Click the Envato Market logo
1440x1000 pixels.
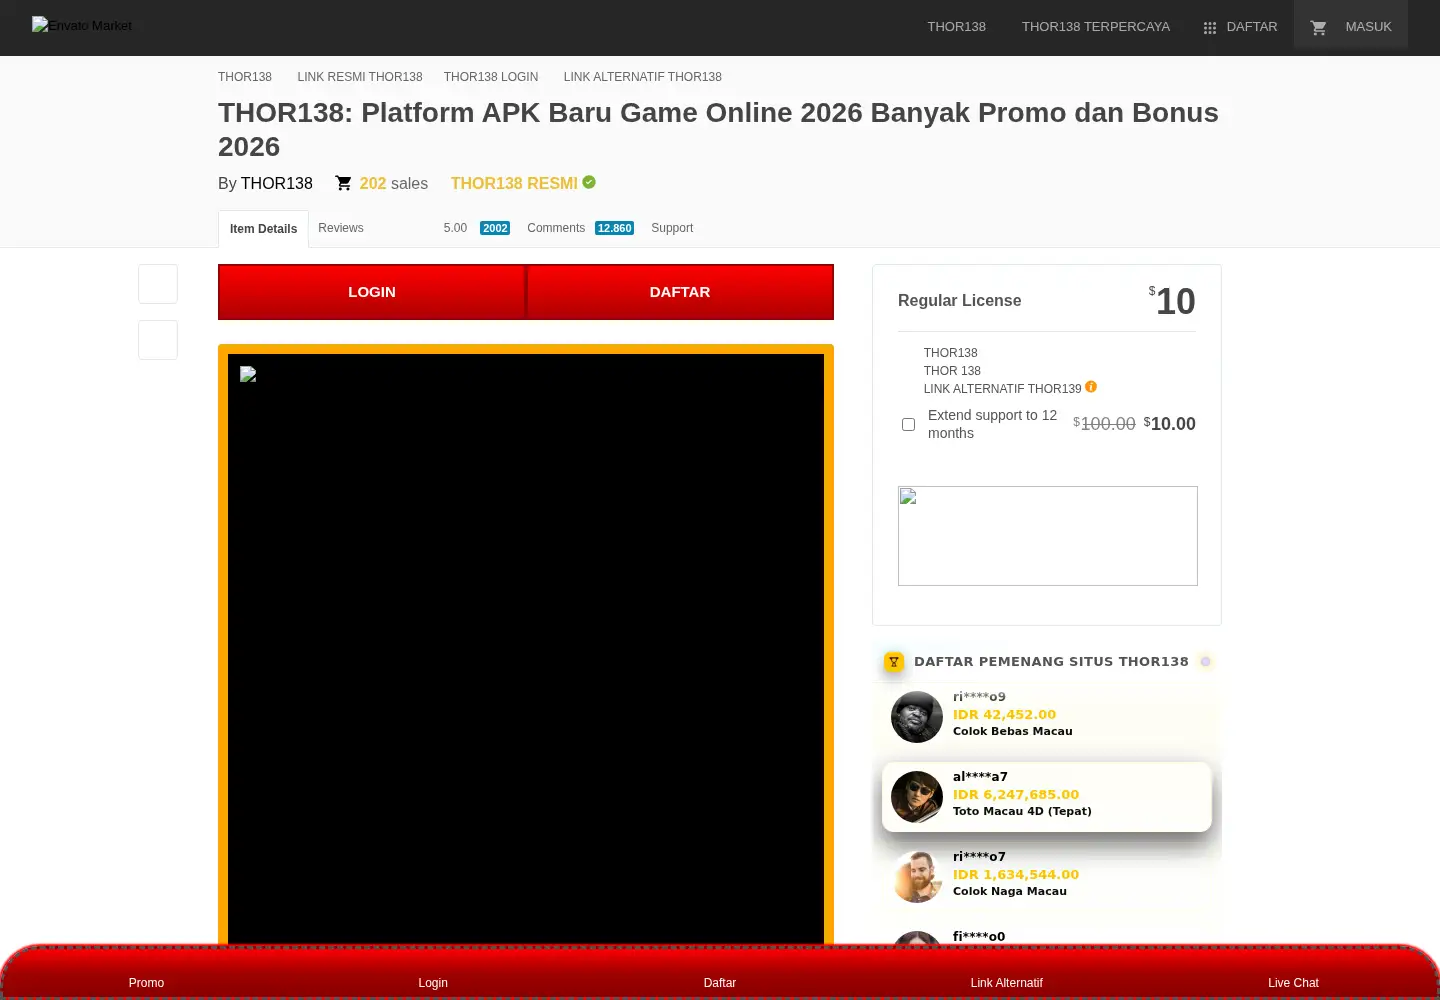pos(82,25)
